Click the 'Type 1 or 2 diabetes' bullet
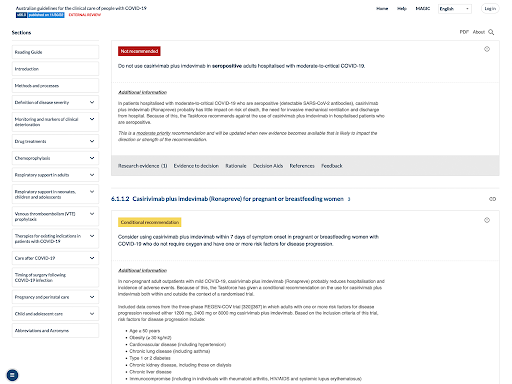The image size is (512, 384). [x=150, y=358]
